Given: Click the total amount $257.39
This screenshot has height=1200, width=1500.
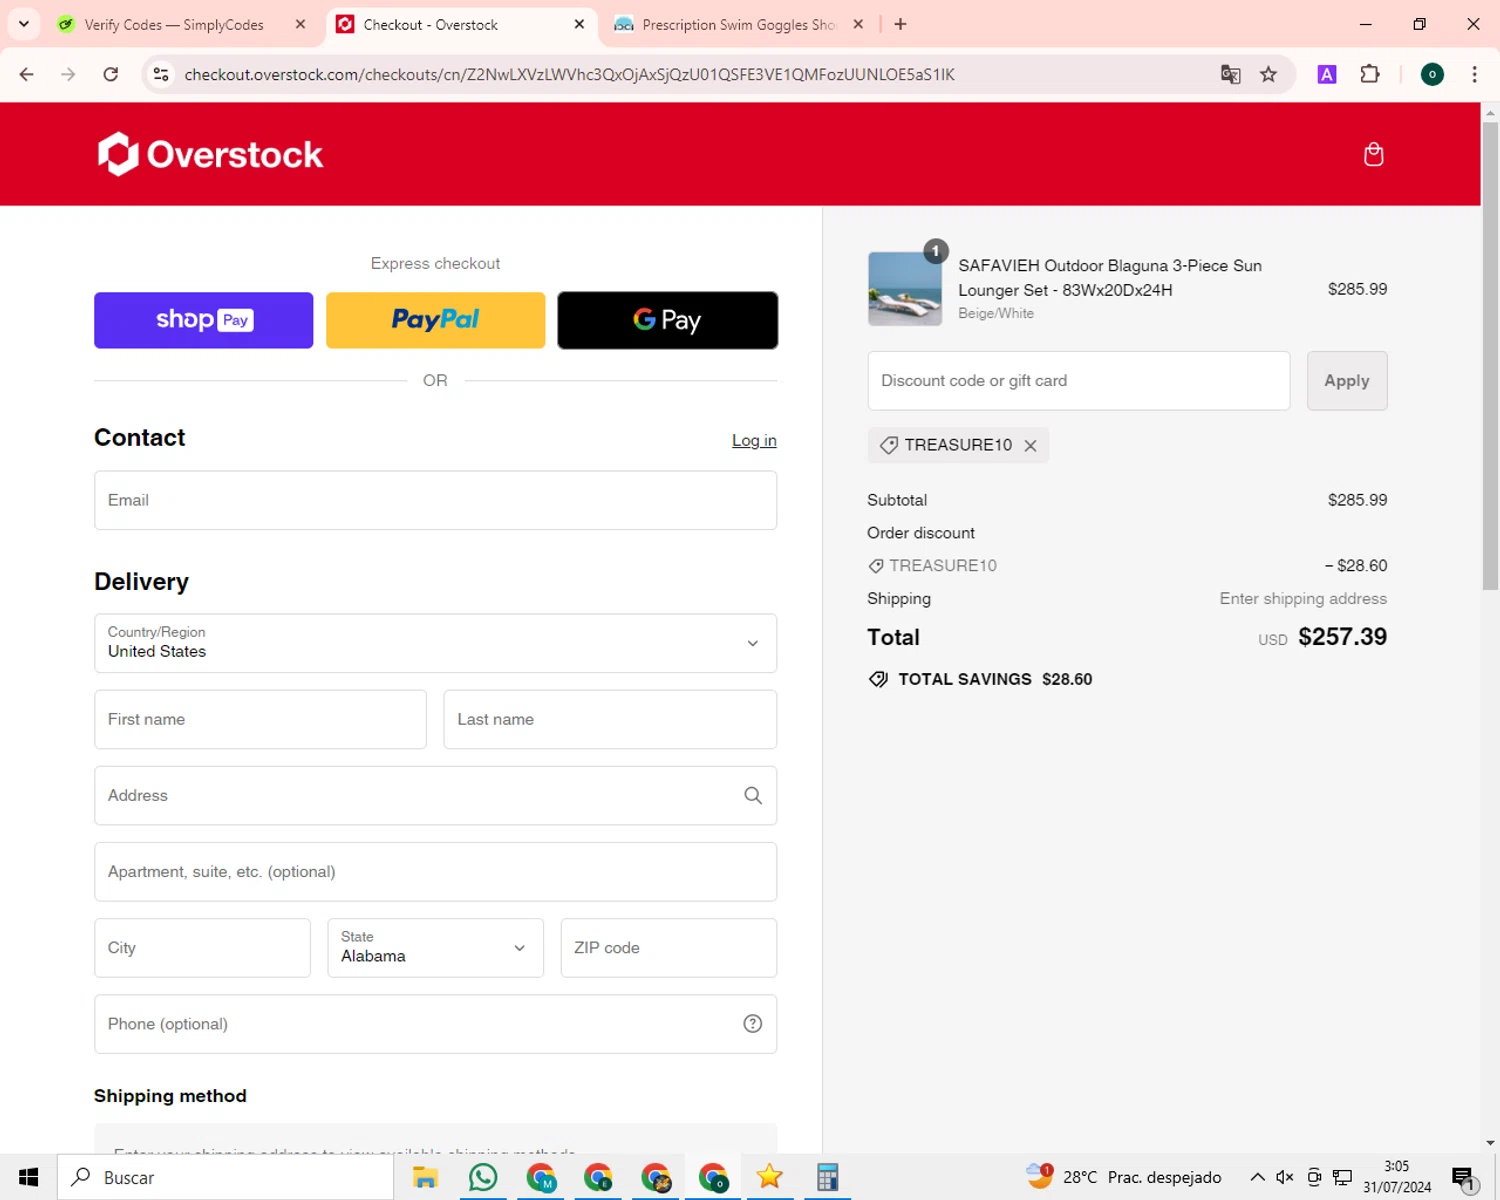Looking at the screenshot, I should (1342, 637).
